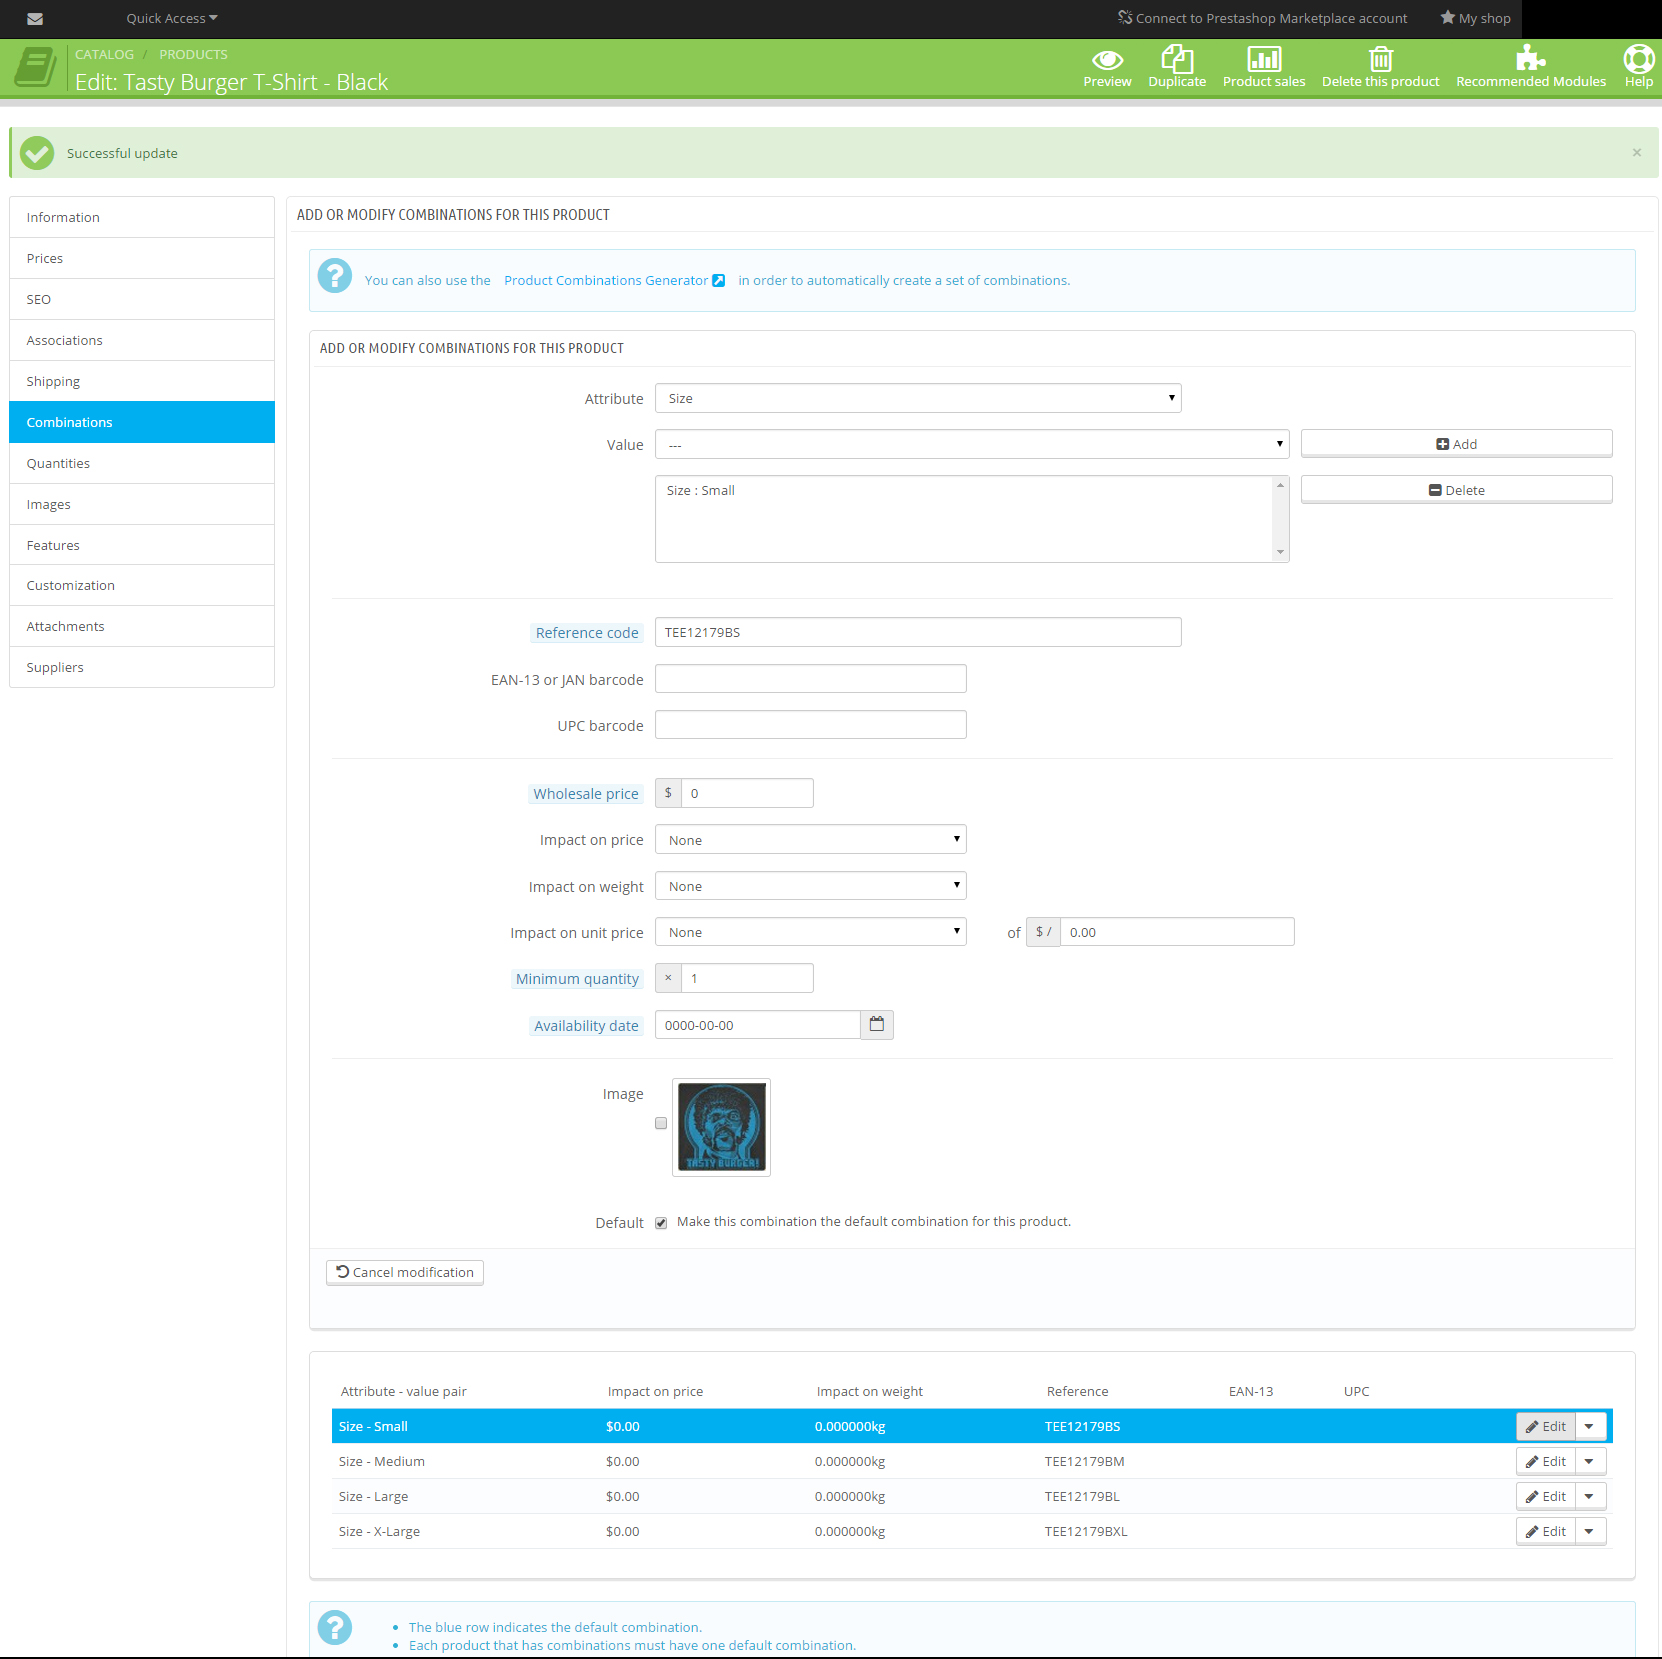Click the Reference code input field

tap(917, 633)
